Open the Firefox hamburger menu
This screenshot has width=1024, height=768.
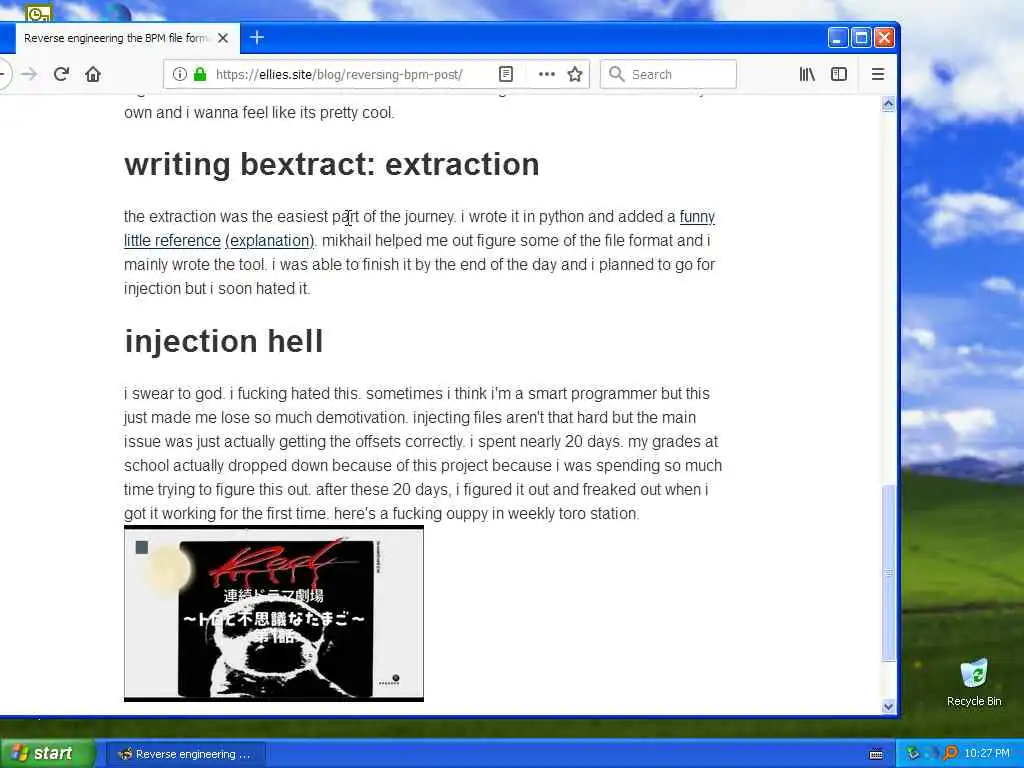pos(878,74)
